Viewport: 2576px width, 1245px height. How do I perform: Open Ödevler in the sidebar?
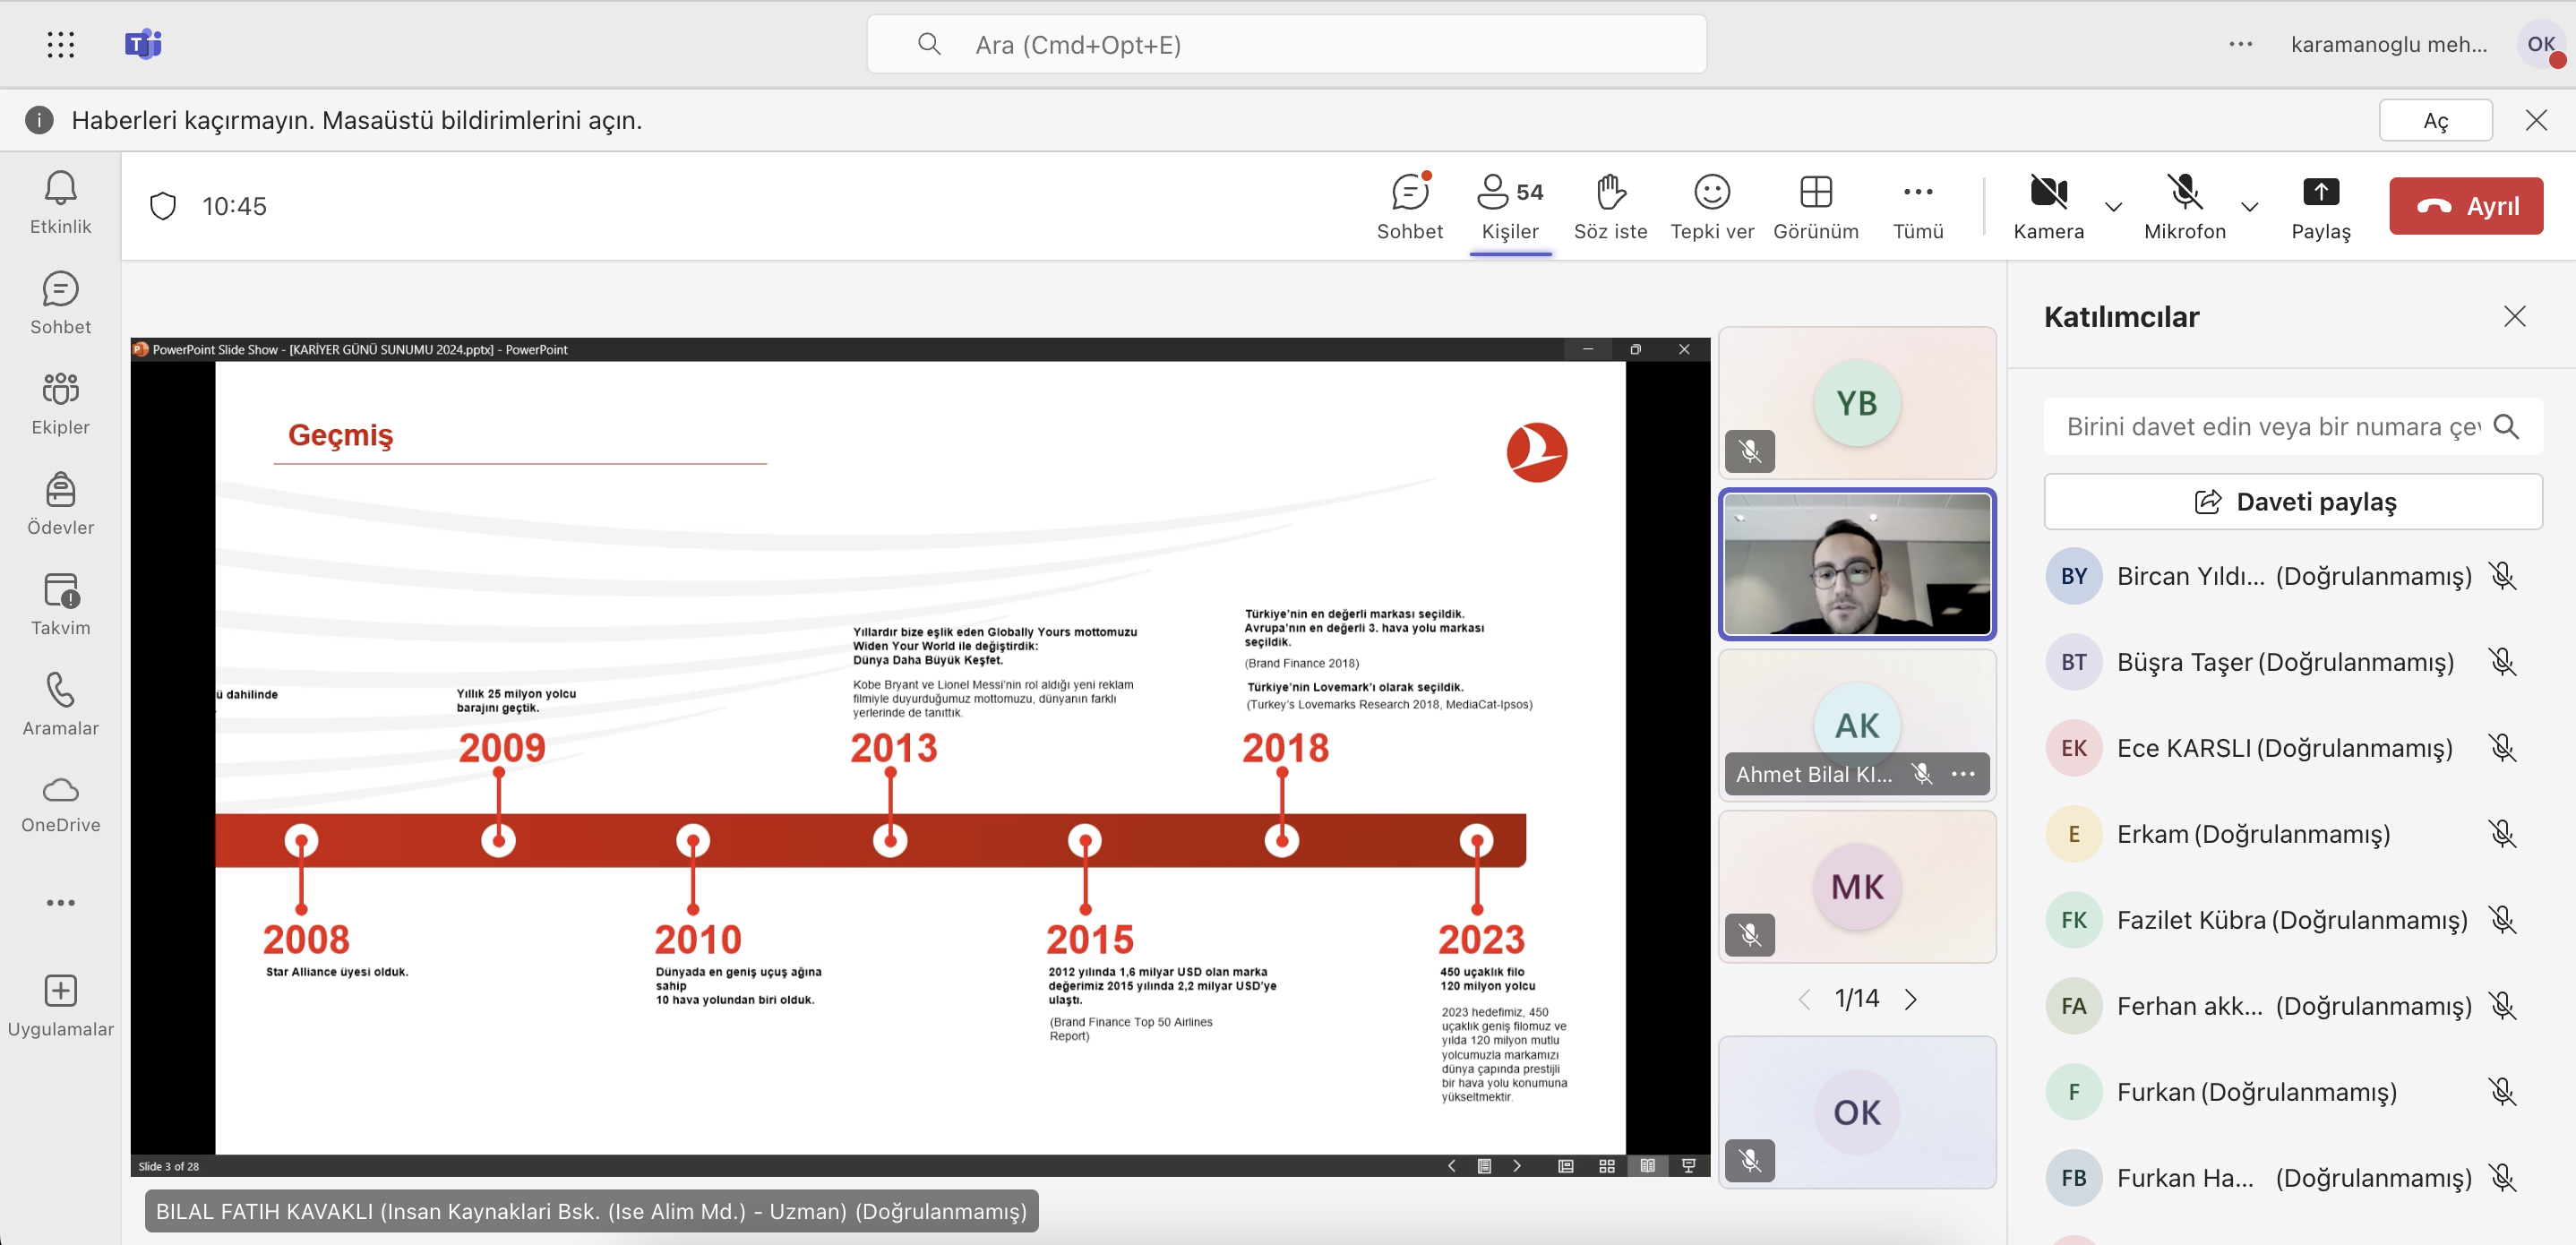coord(60,503)
